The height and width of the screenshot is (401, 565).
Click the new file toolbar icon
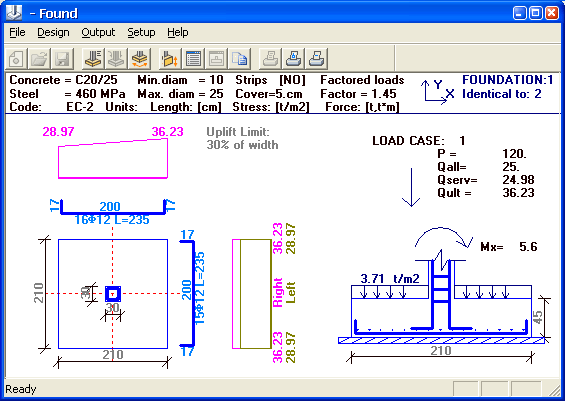pyautogui.click(x=16, y=59)
